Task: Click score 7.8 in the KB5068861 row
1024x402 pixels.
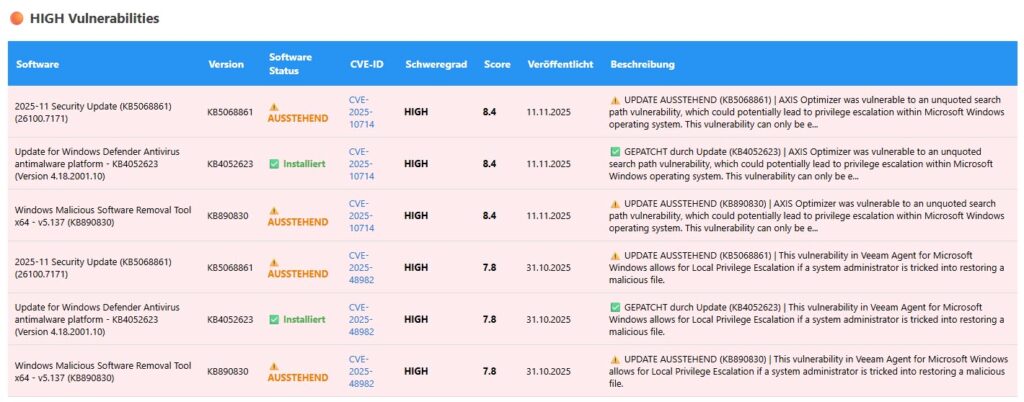Action: (x=490, y=268)
